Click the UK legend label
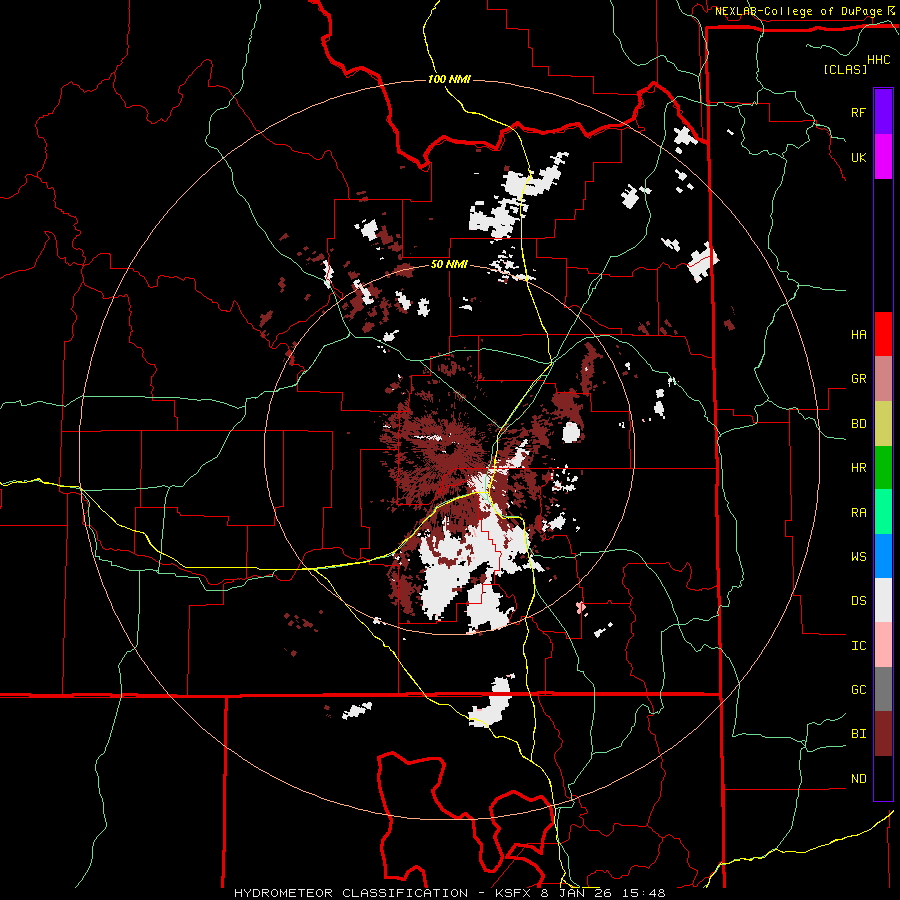 pyautogui.click(x=858, y=157)
